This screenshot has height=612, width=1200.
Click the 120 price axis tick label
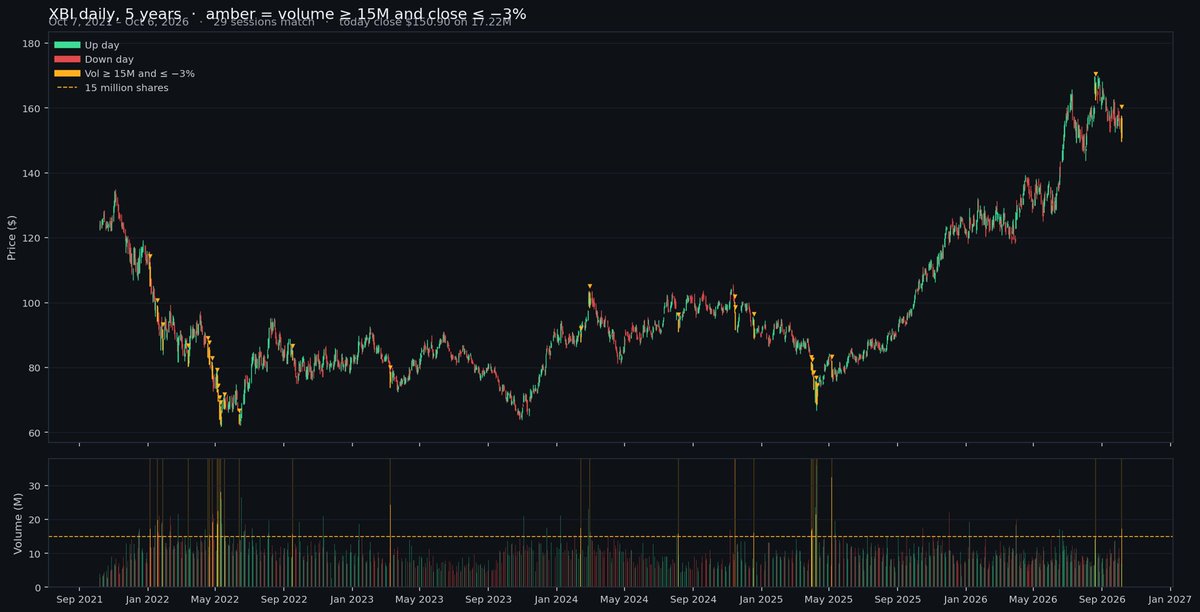(31, 238)
